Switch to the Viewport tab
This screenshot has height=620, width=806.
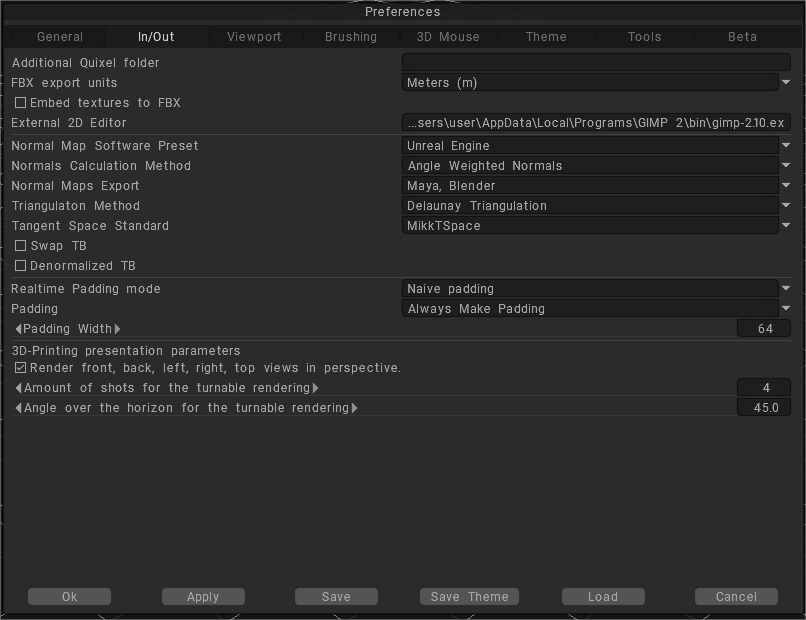coord(254,37)
